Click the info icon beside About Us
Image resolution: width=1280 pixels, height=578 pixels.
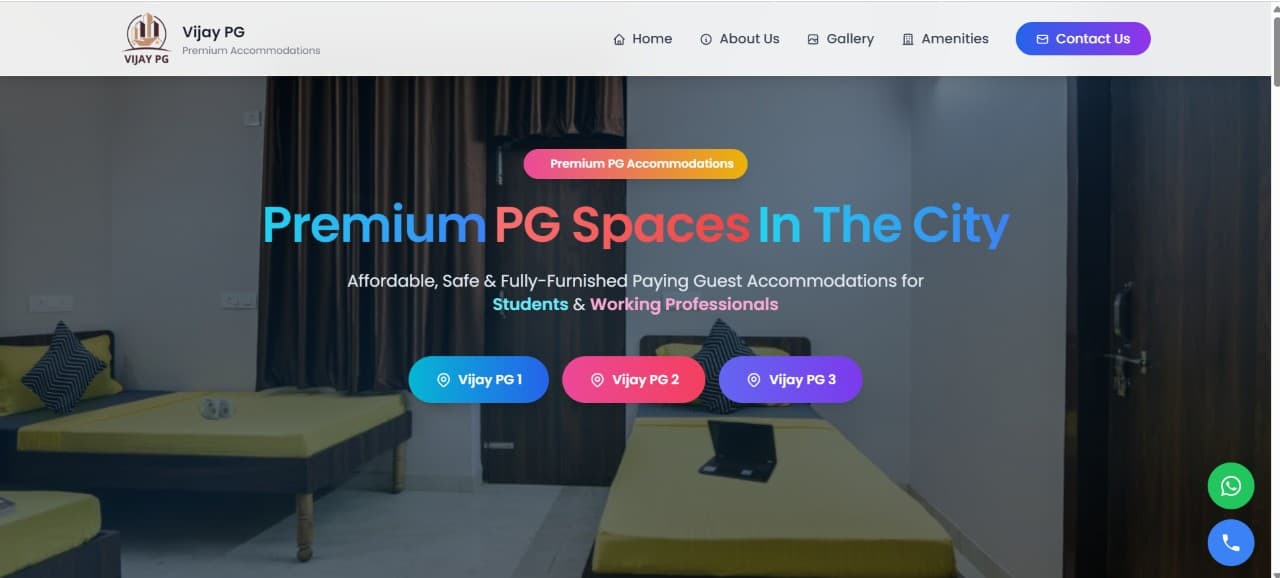click(x=706, y=39)
